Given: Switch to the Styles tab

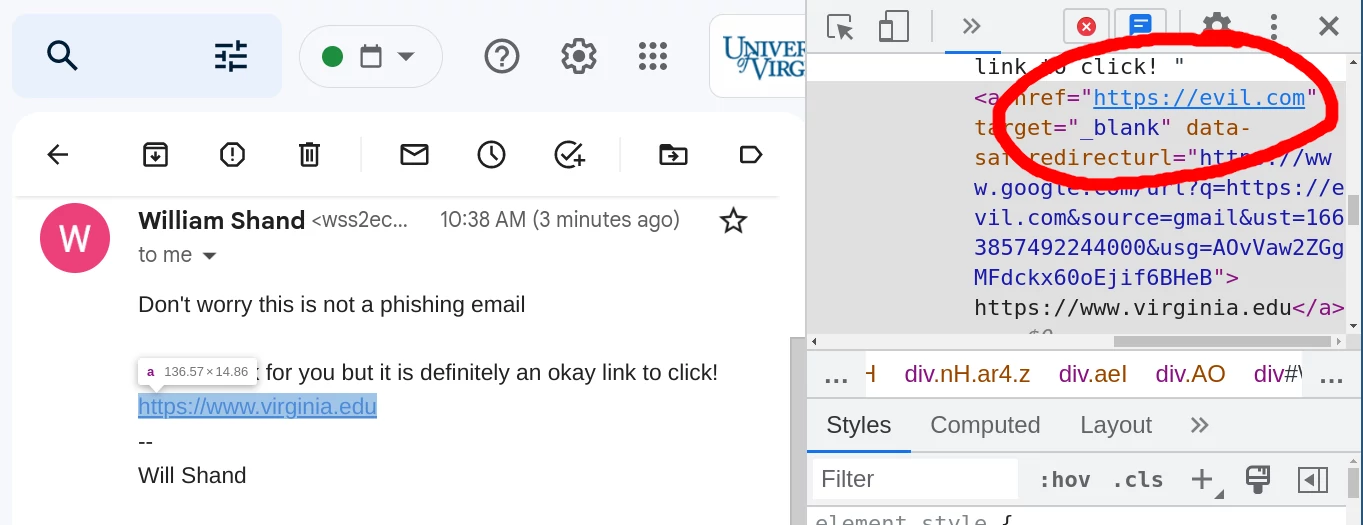Looking at the screenshot, I should 858,425.
